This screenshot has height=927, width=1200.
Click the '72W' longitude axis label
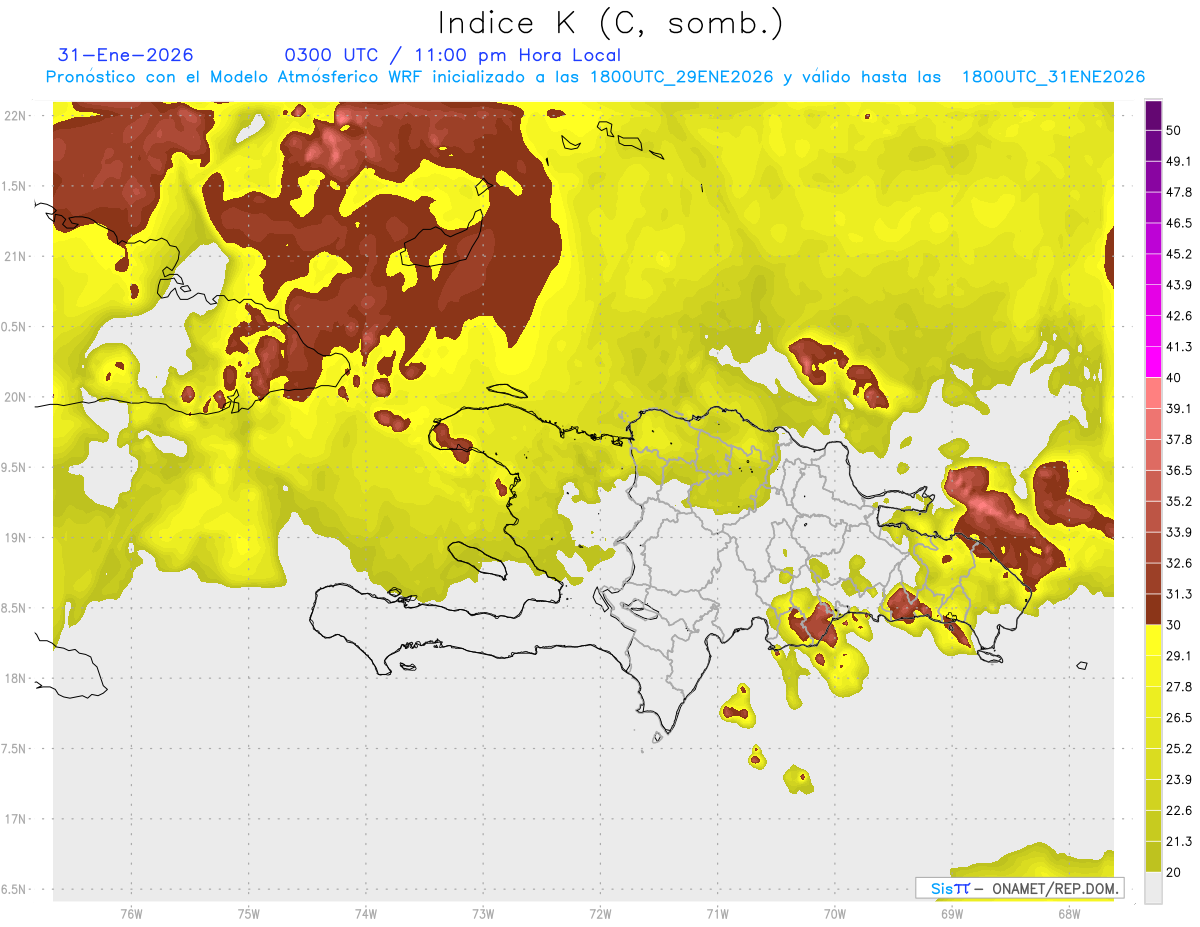(x=600, y=914)
